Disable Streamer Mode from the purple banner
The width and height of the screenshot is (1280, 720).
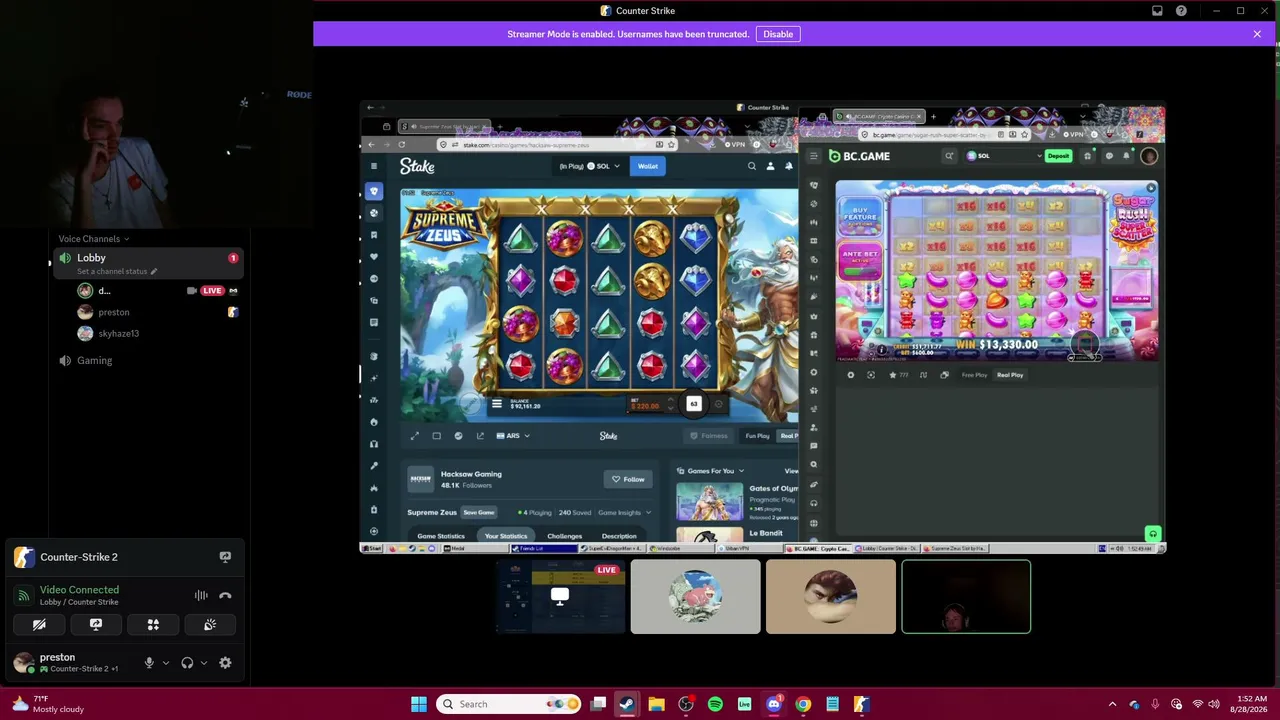(778, 34)
